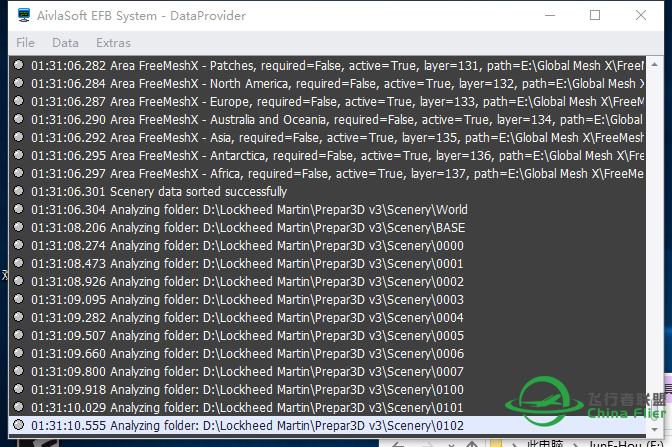The width and height of the screenshot is (672, 447).
Task: Open the Extras menu
Action: [113, 43]
